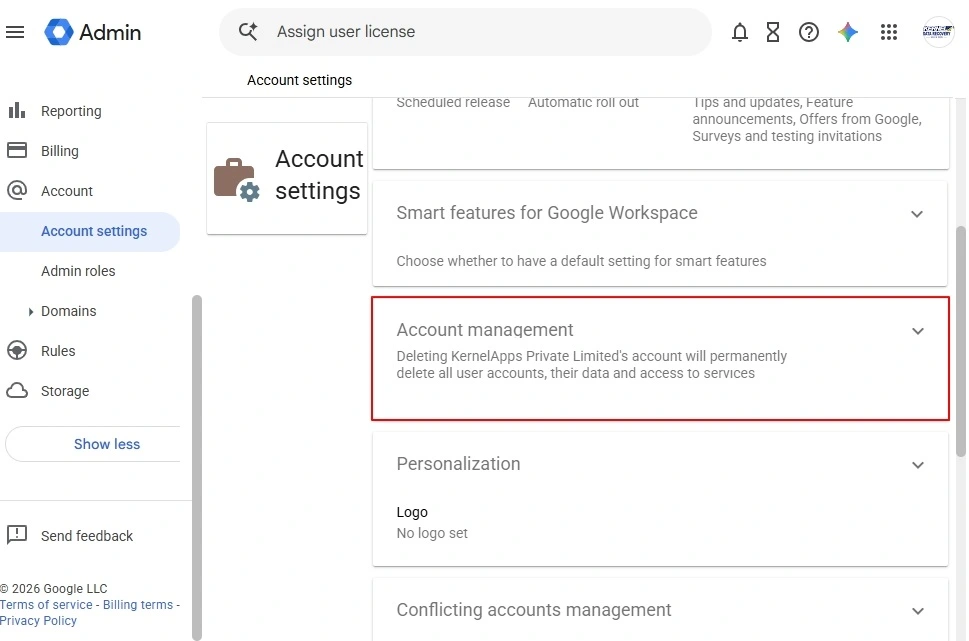Click 'Choose whether to have a default setting' text
This screenshot has height=641, width=969.
(x=581, y=261)
